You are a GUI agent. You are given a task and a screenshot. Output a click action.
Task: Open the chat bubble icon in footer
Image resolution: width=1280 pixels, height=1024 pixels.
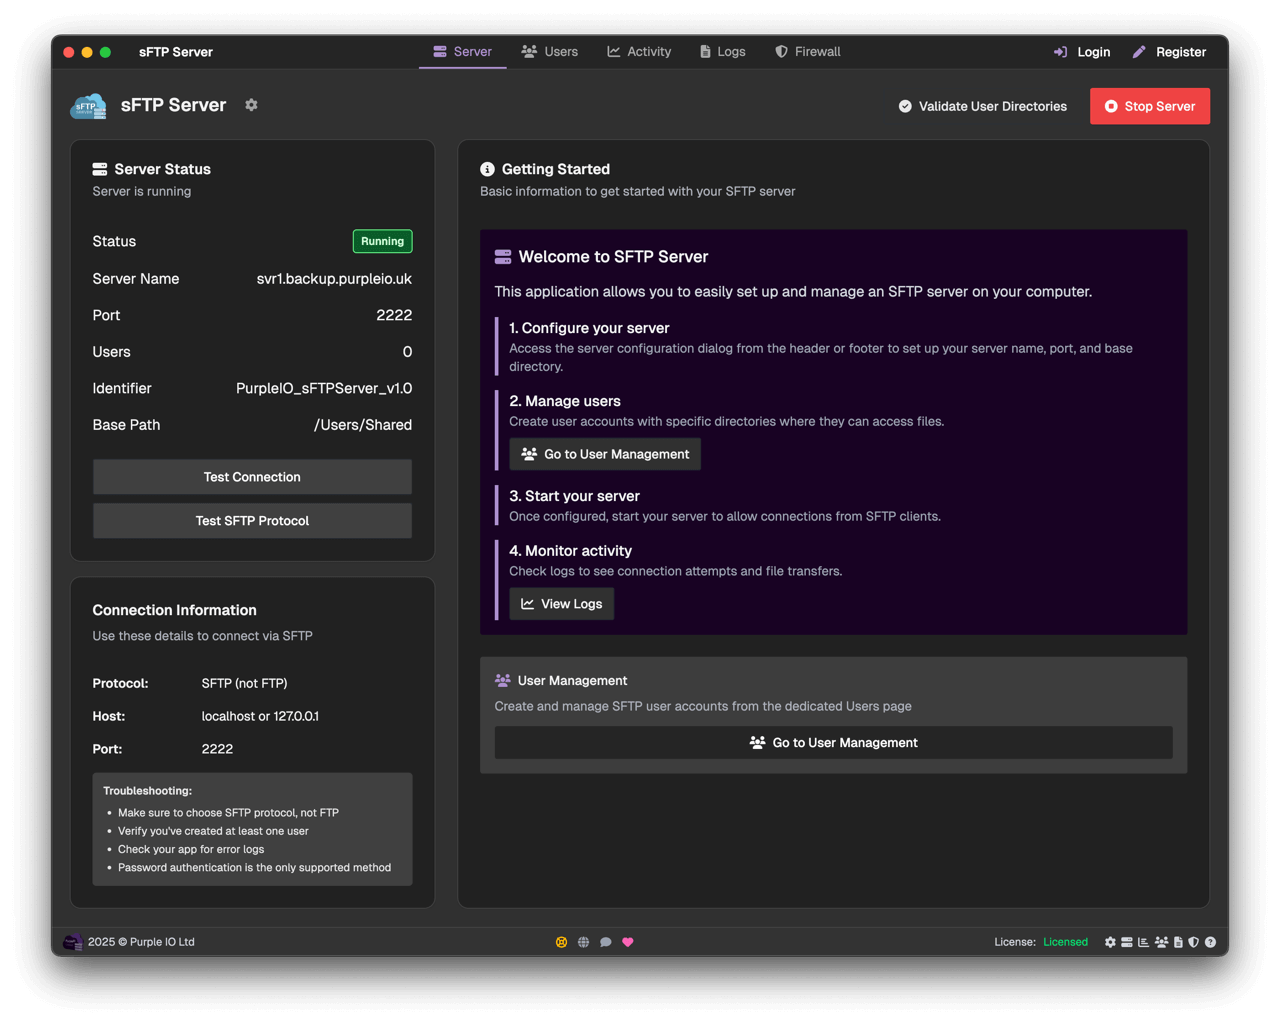(x=606, y=942)
